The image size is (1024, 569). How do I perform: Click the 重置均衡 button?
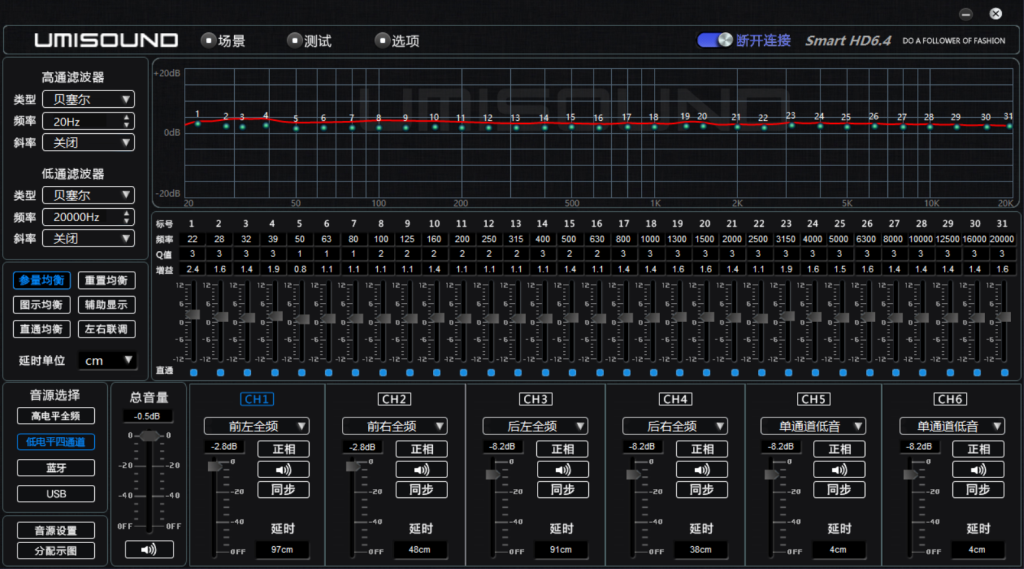click(x=106, y=280)
